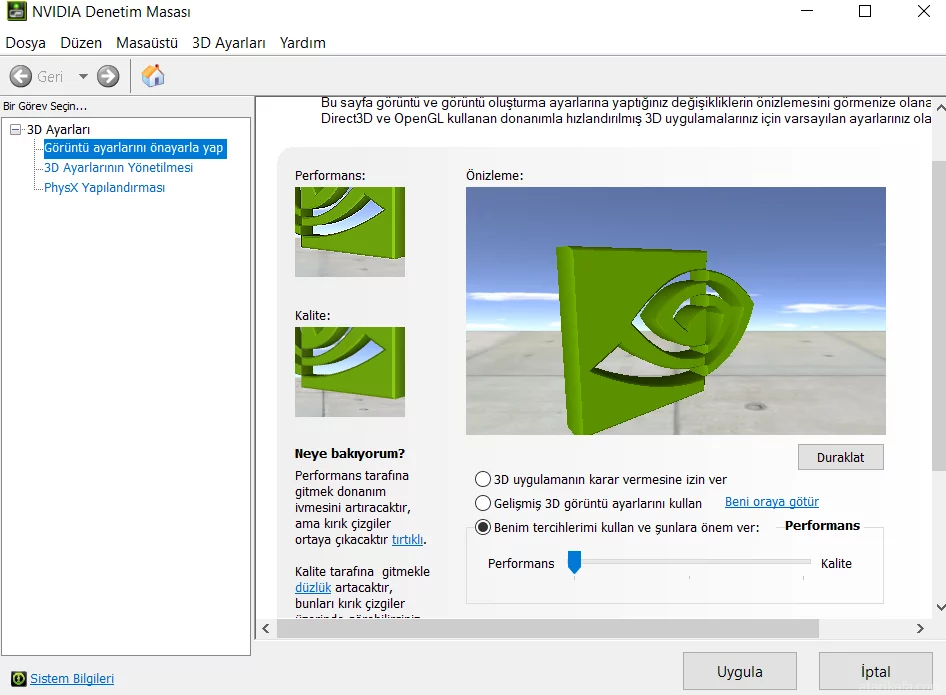The image size is (946, 695).
Task: Click the Performans-Kalite slider thumb
Action: coord(574,562)
